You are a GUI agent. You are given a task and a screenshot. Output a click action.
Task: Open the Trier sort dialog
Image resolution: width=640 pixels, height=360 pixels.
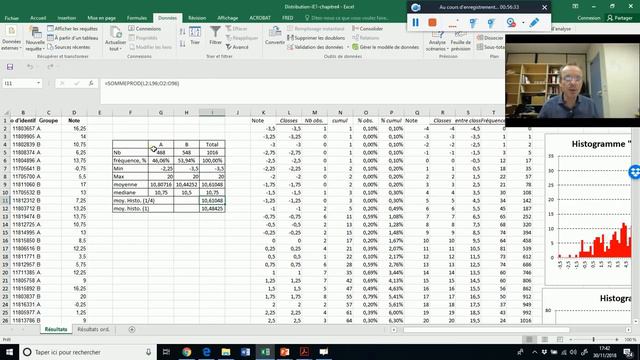(x=195, y=35)
